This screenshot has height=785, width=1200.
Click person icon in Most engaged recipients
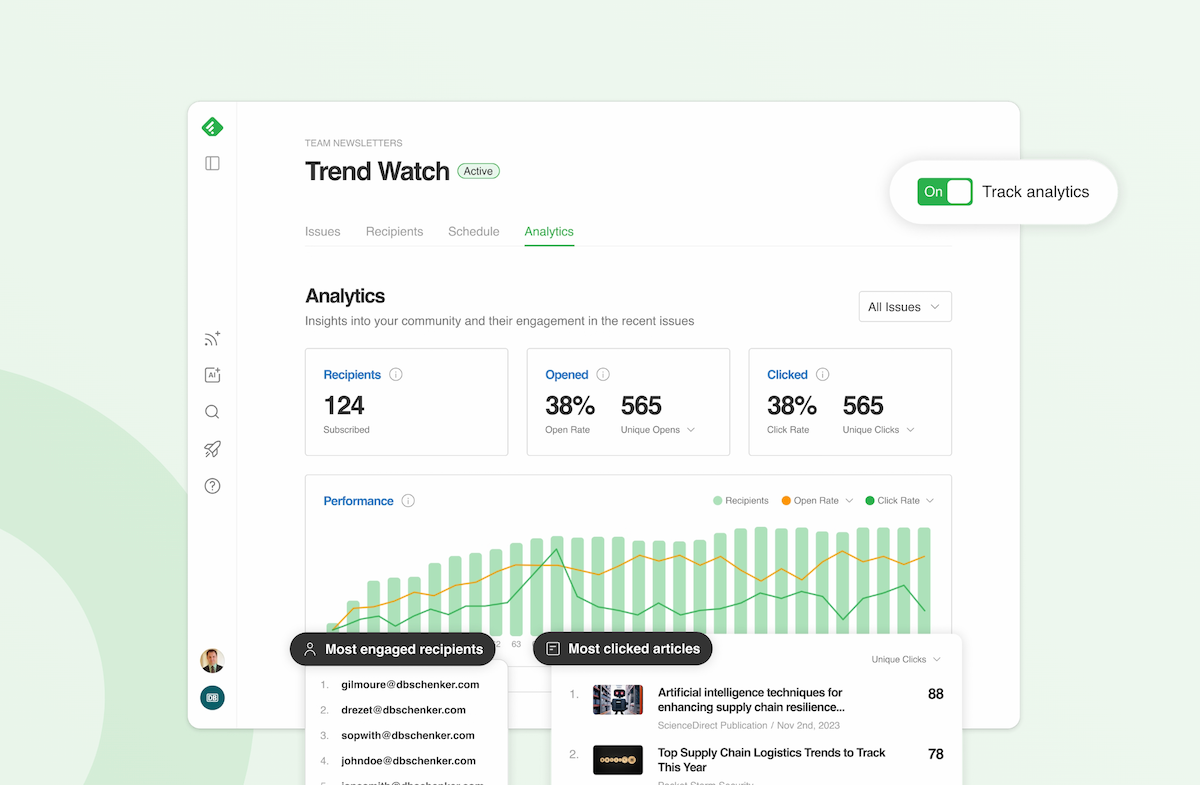point(310,649)
